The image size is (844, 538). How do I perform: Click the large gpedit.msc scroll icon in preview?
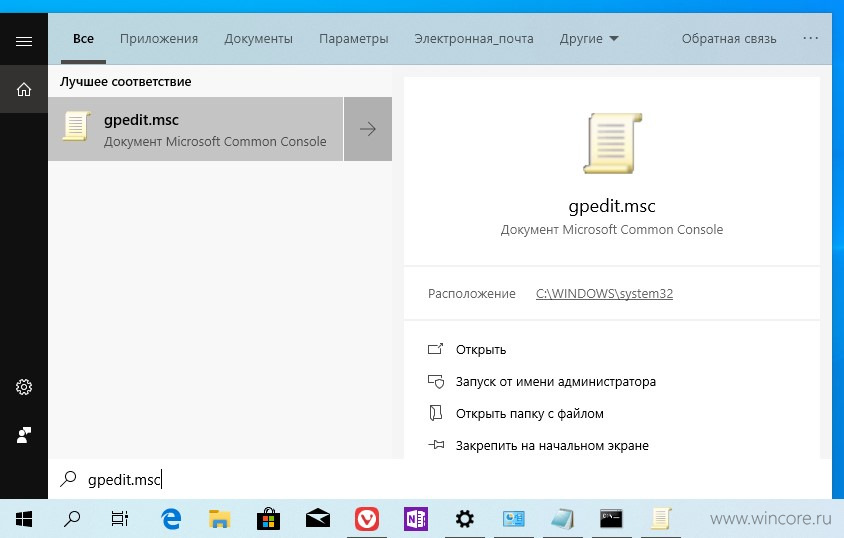(x=613, y=143)
